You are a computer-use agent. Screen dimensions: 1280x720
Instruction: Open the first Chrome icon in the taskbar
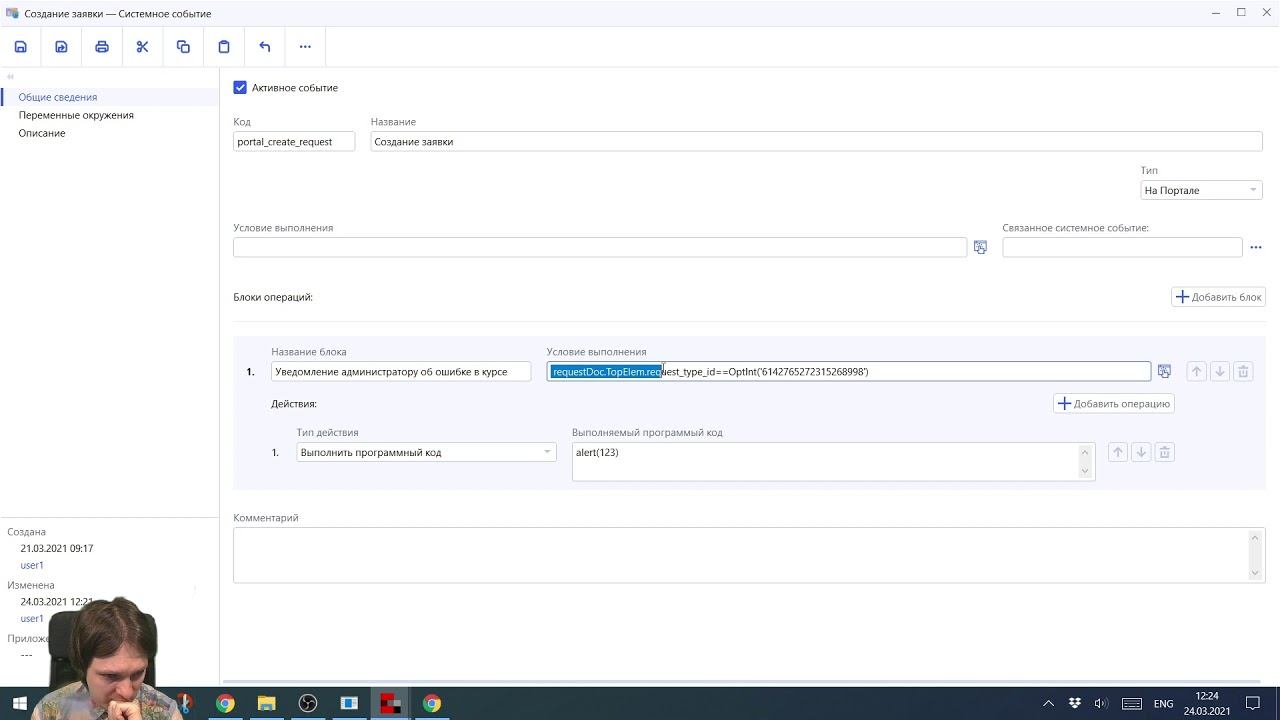coord(225,704)
